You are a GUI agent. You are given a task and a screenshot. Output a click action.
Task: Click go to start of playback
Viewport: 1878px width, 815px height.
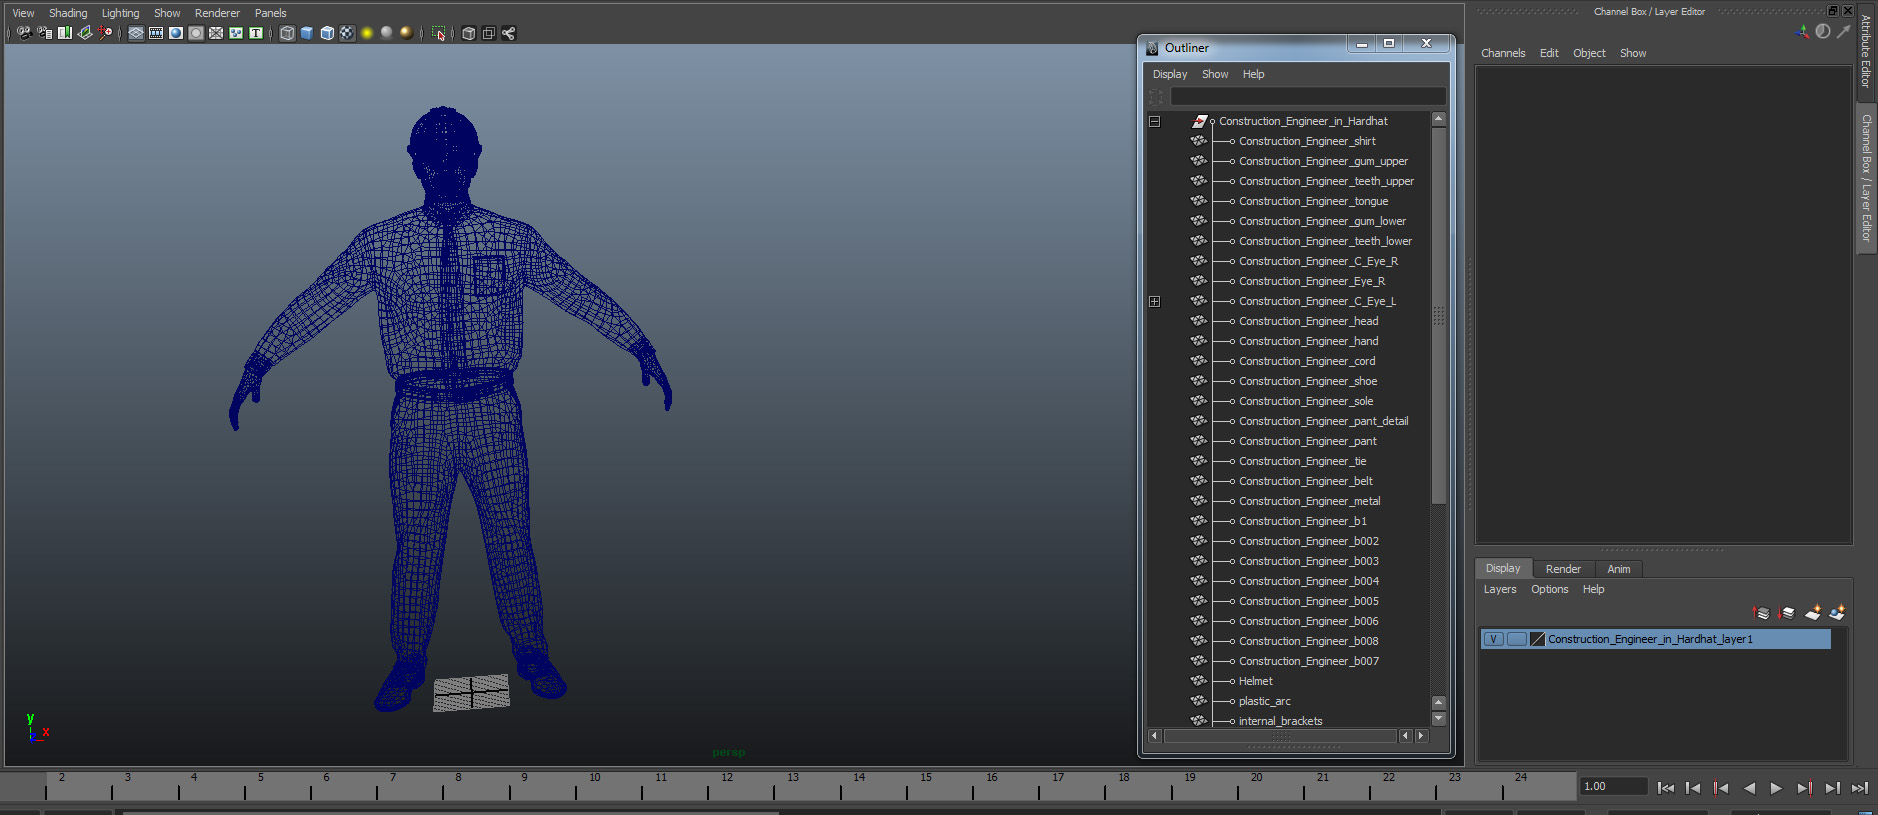tap(1665, 788)
